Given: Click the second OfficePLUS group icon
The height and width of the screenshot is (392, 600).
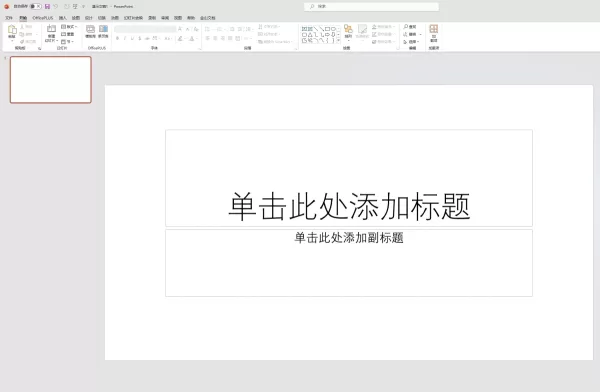Looking at the screenshot, I should (x=103, y=29).
